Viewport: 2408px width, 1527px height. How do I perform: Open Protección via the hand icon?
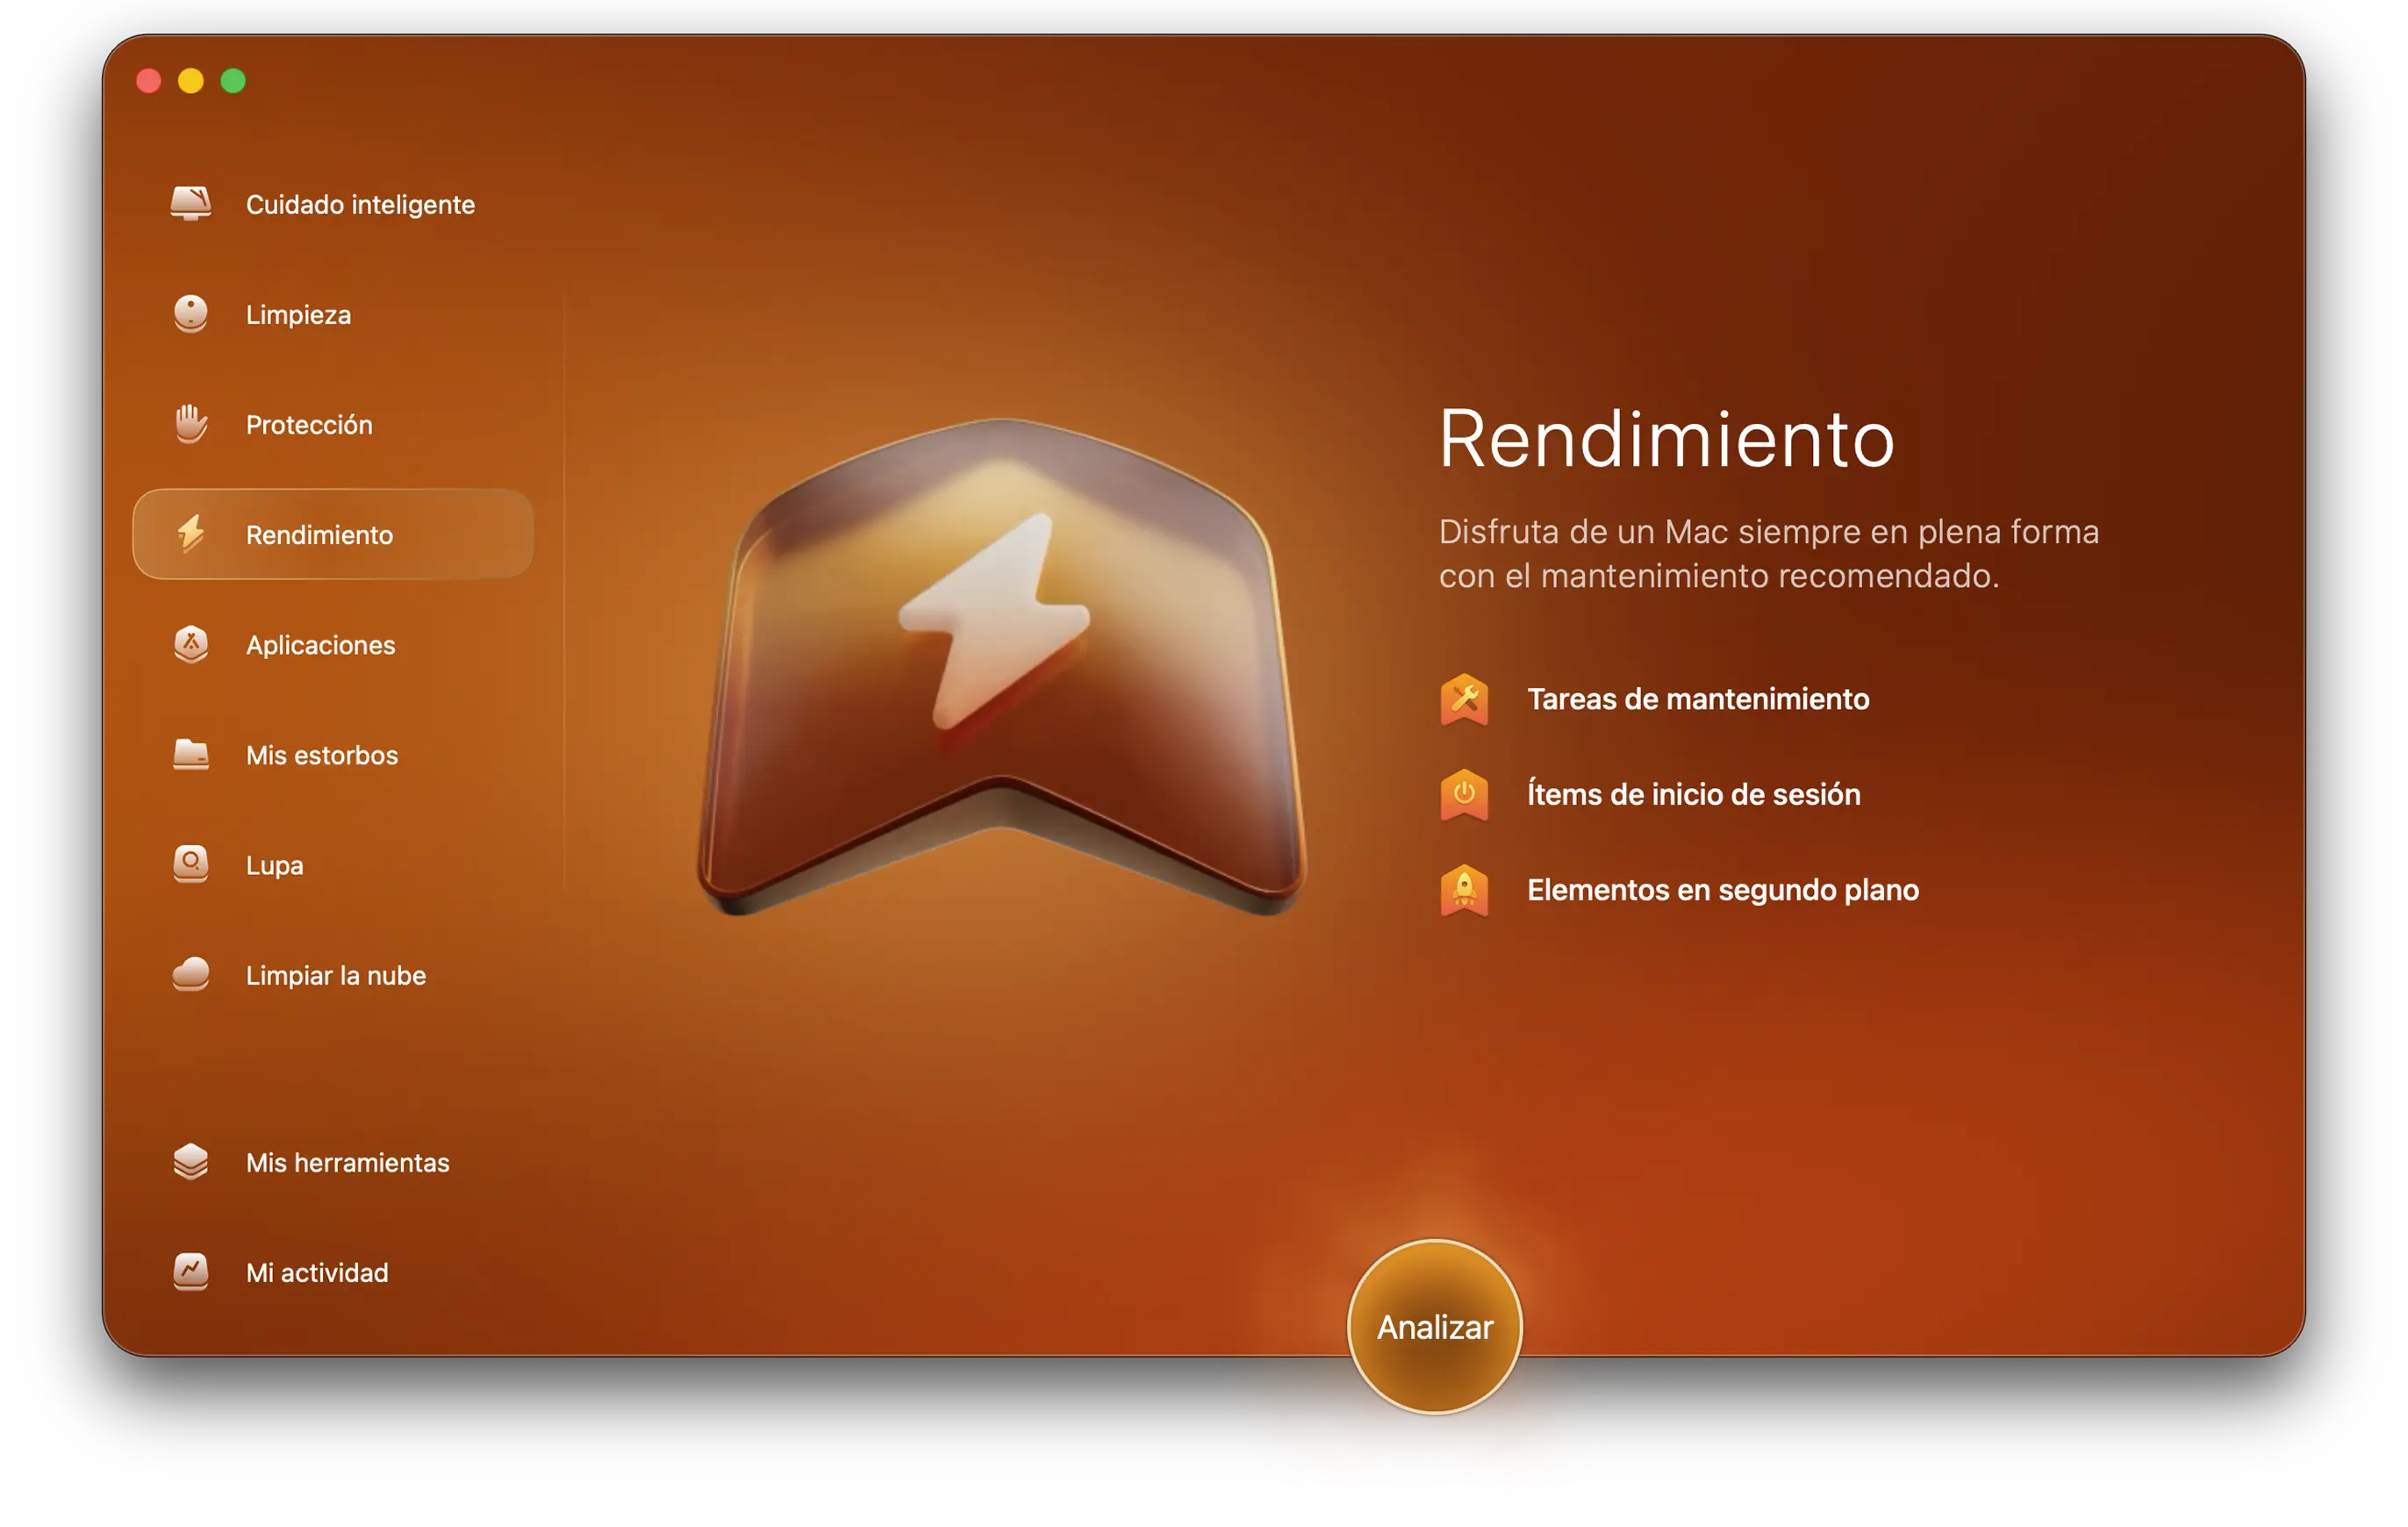coord(190,424)
